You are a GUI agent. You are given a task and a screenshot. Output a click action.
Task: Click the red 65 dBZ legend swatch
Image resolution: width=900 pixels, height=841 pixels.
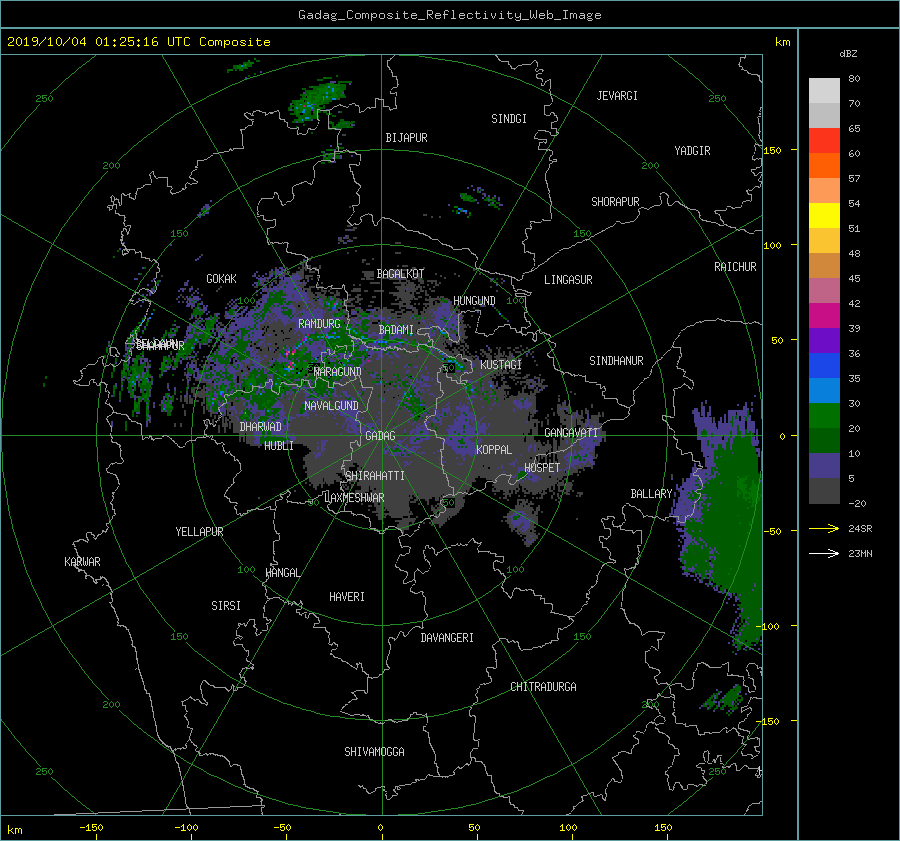tap(824, 141)
